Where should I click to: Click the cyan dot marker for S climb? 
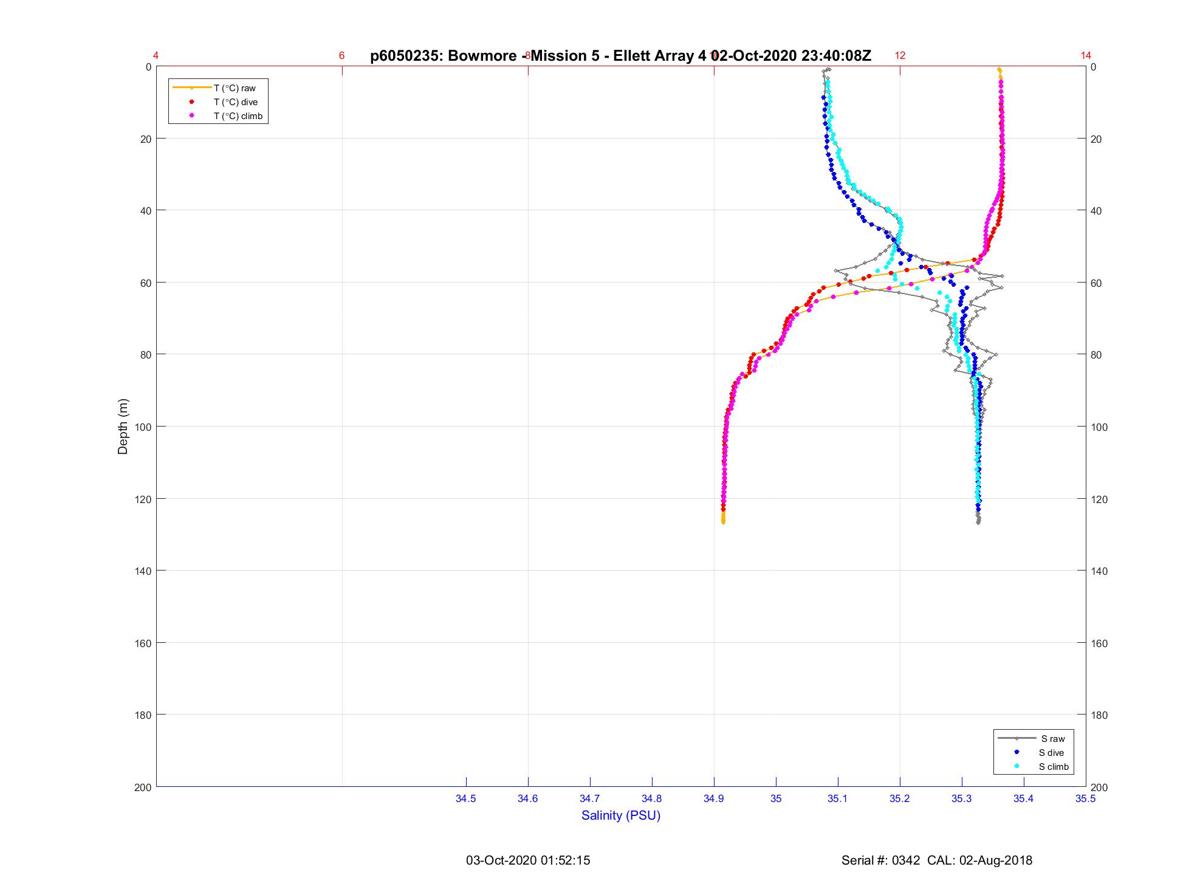click(1016, 766)
